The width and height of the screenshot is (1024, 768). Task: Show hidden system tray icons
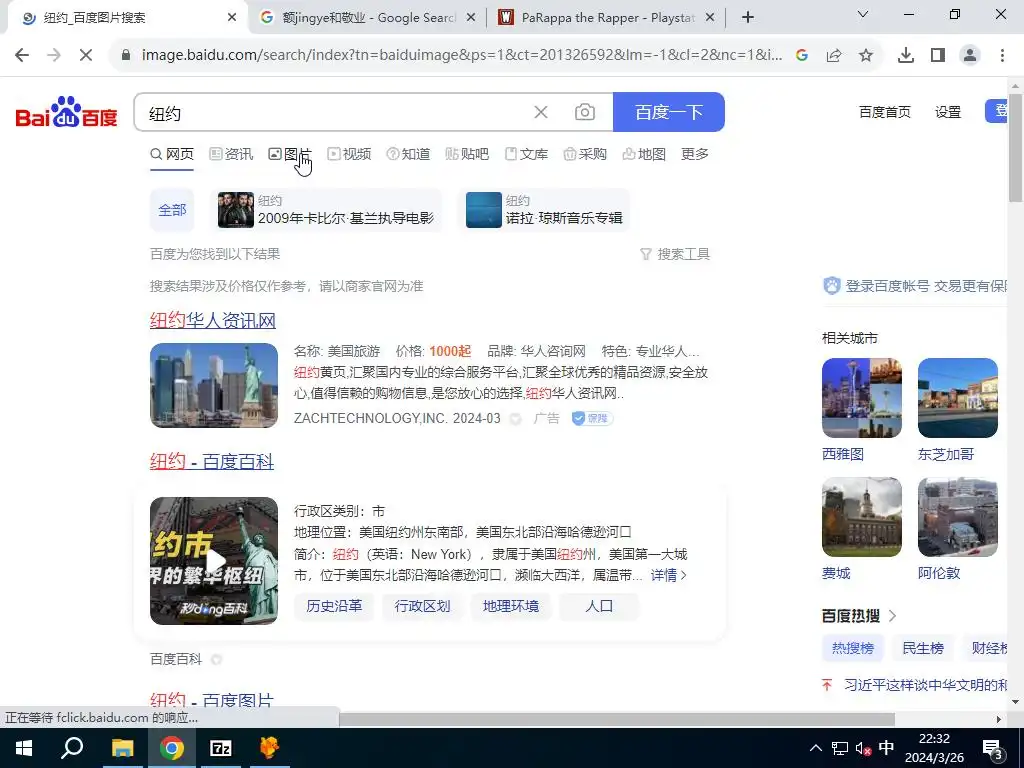click(x=816, y=748)
